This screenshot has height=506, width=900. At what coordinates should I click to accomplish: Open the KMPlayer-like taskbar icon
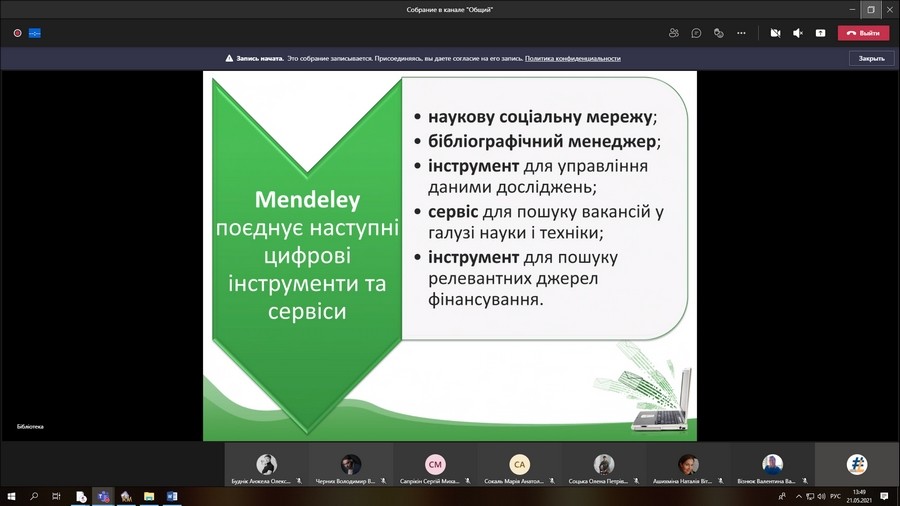pos(126,497)
